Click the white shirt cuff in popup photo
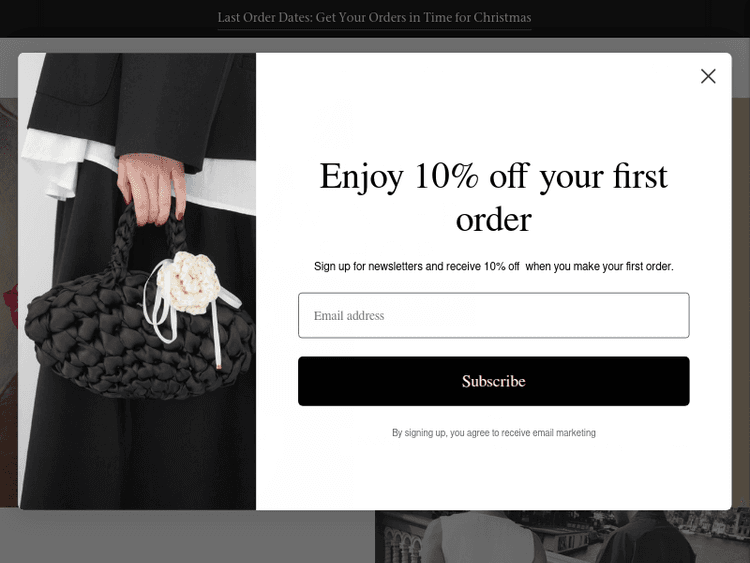The height and width of the screenshot is (563, 750). tap(50, 165)
